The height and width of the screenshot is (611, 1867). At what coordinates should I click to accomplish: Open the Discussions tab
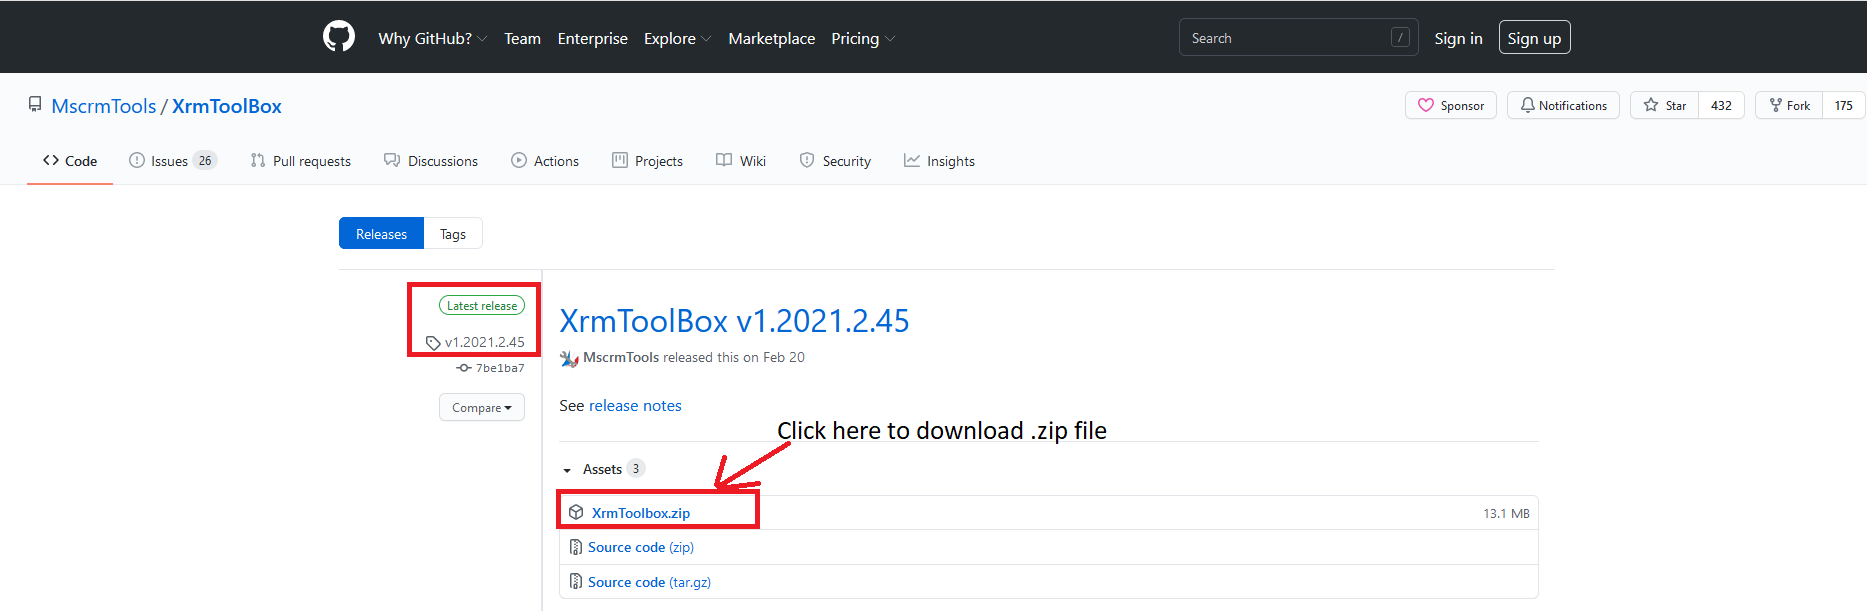[430, 161]
